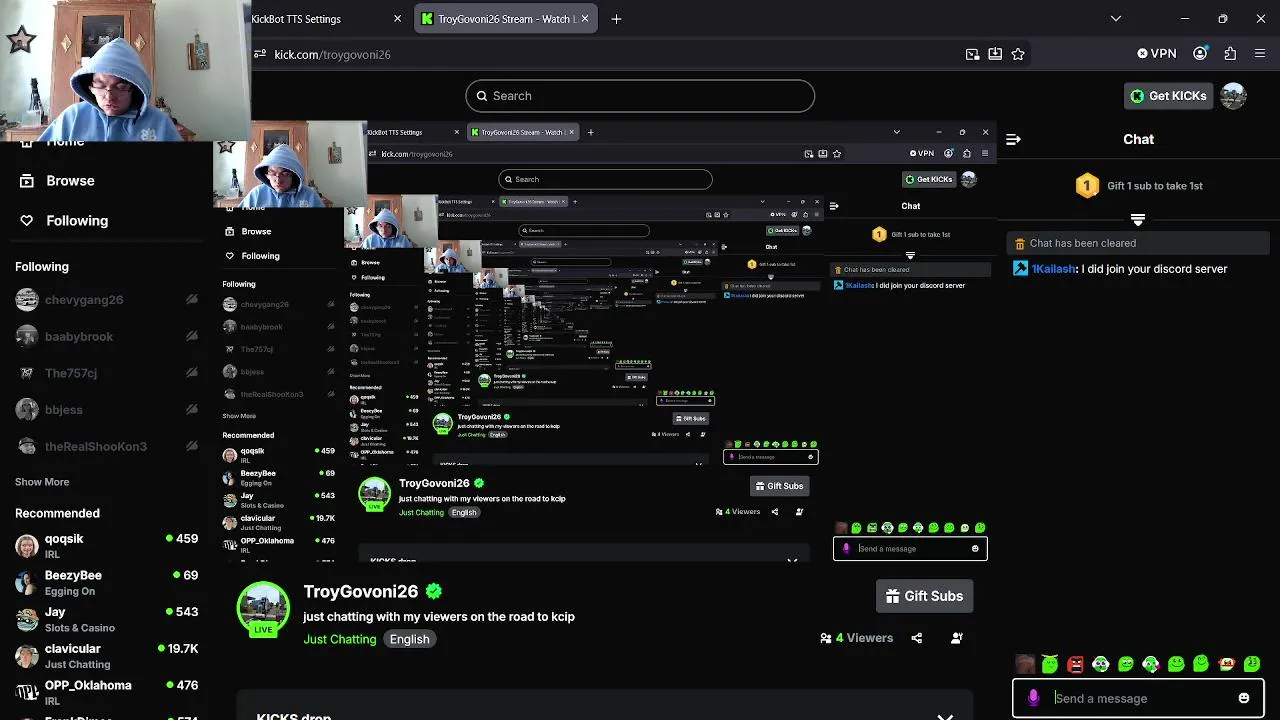Click the outermost Get KICKs button

tap(1168, 96)
